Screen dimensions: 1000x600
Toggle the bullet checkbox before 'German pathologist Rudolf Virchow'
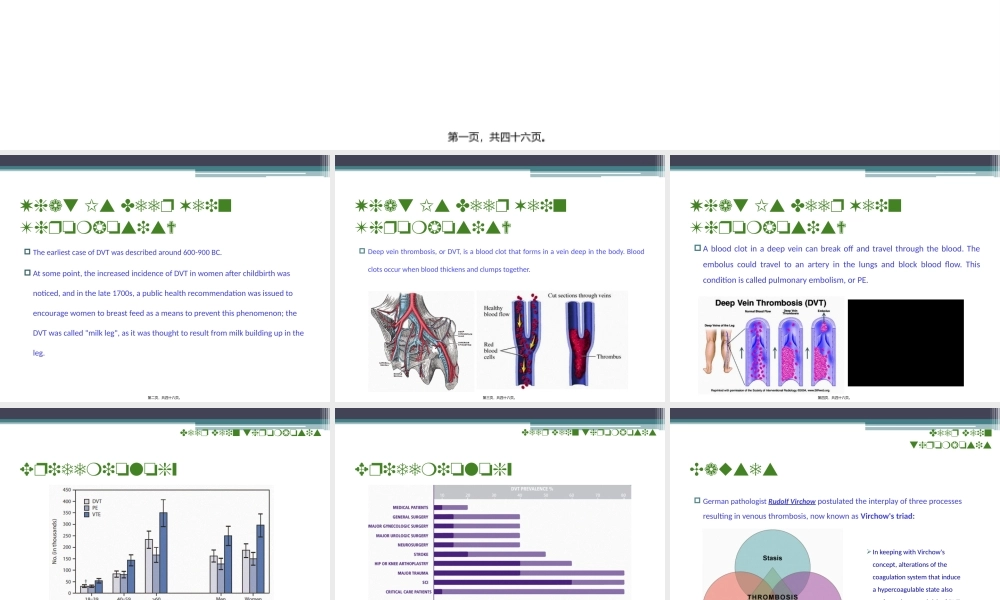point(698,500)
